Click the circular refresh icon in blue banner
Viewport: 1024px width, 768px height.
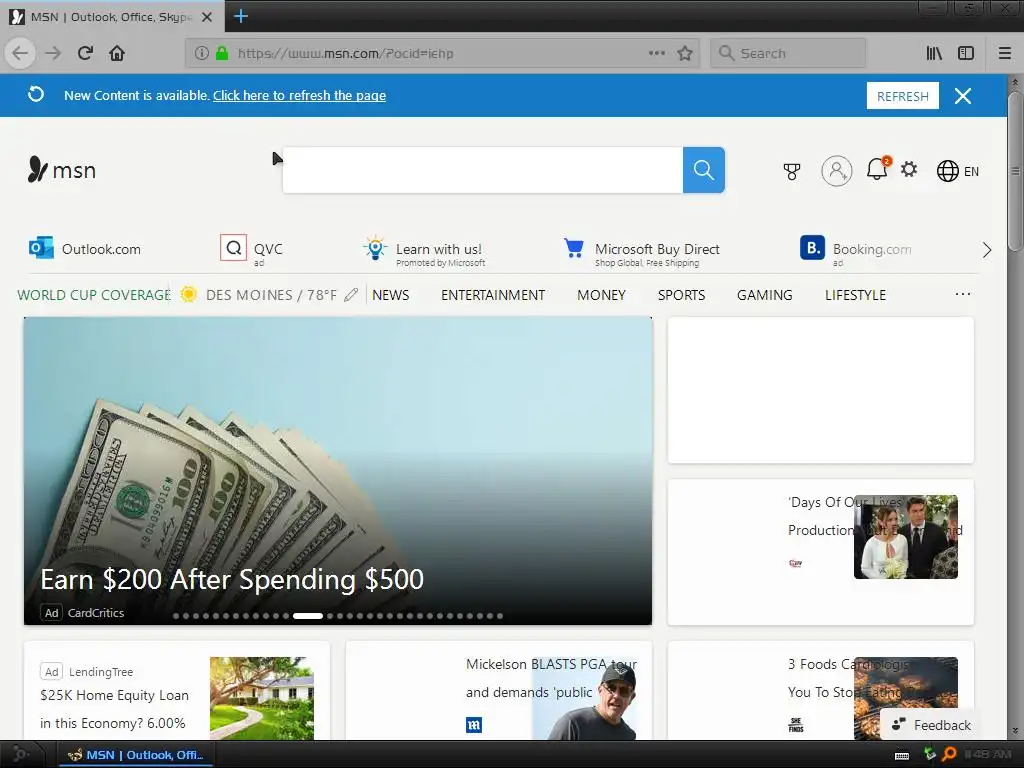click(36, 95)
